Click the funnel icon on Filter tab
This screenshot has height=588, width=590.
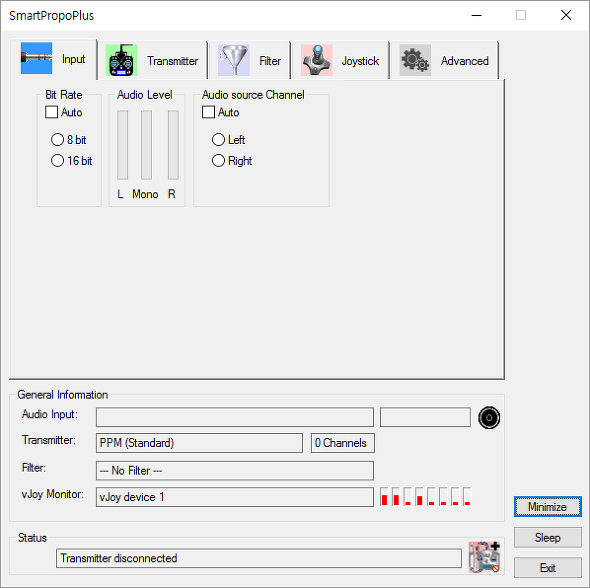click(x=234, y=60)
